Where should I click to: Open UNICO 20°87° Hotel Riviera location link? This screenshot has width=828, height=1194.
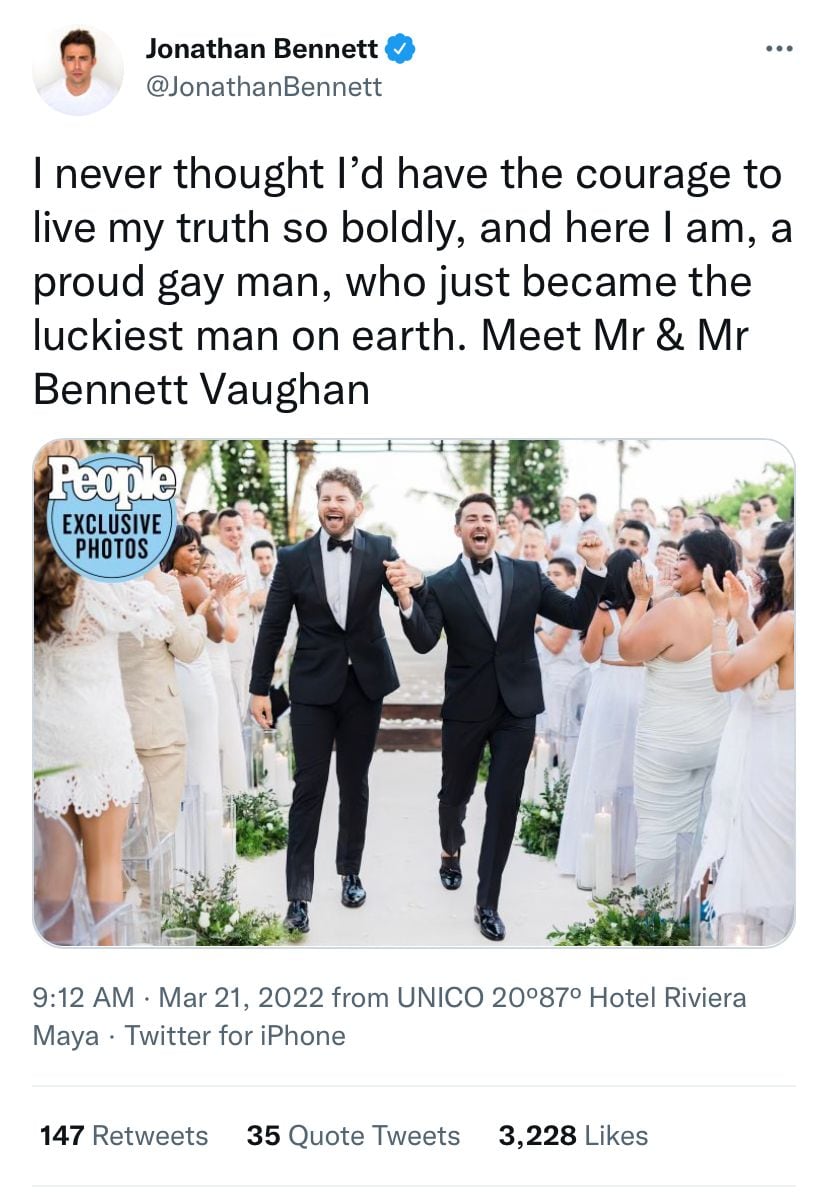pos(570,998)
